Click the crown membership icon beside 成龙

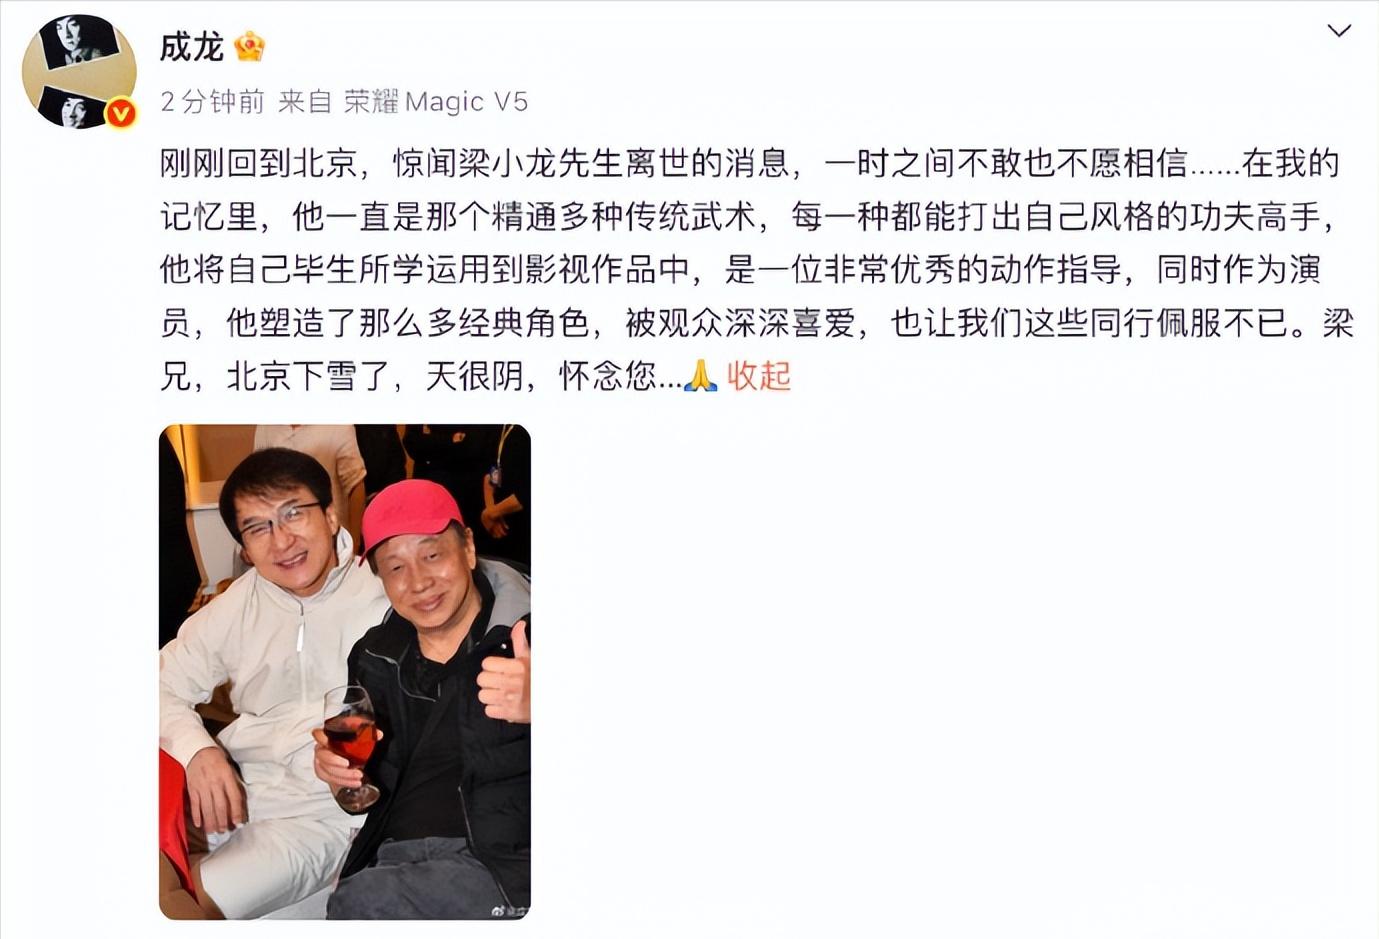[x=249, y=46]
